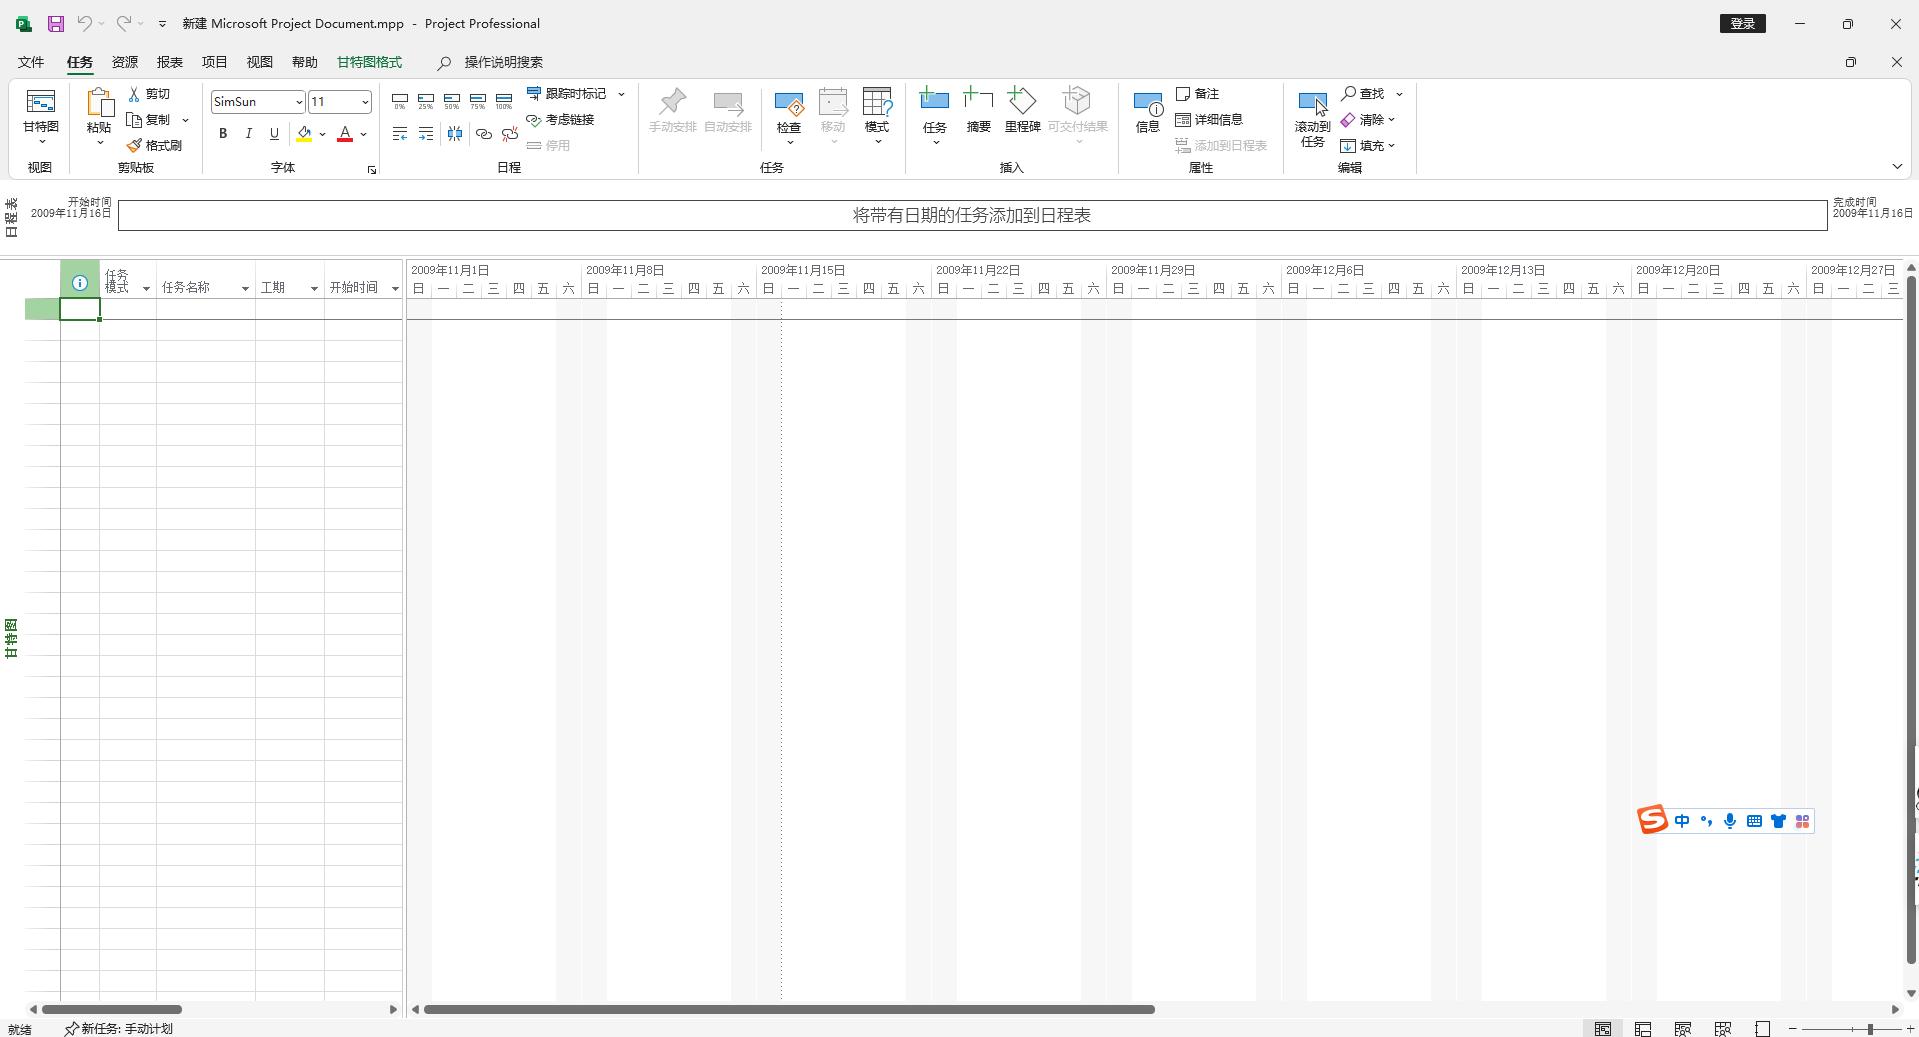
Task: Expand the 任务名称 column filter
Action: [x=244, y=288]
